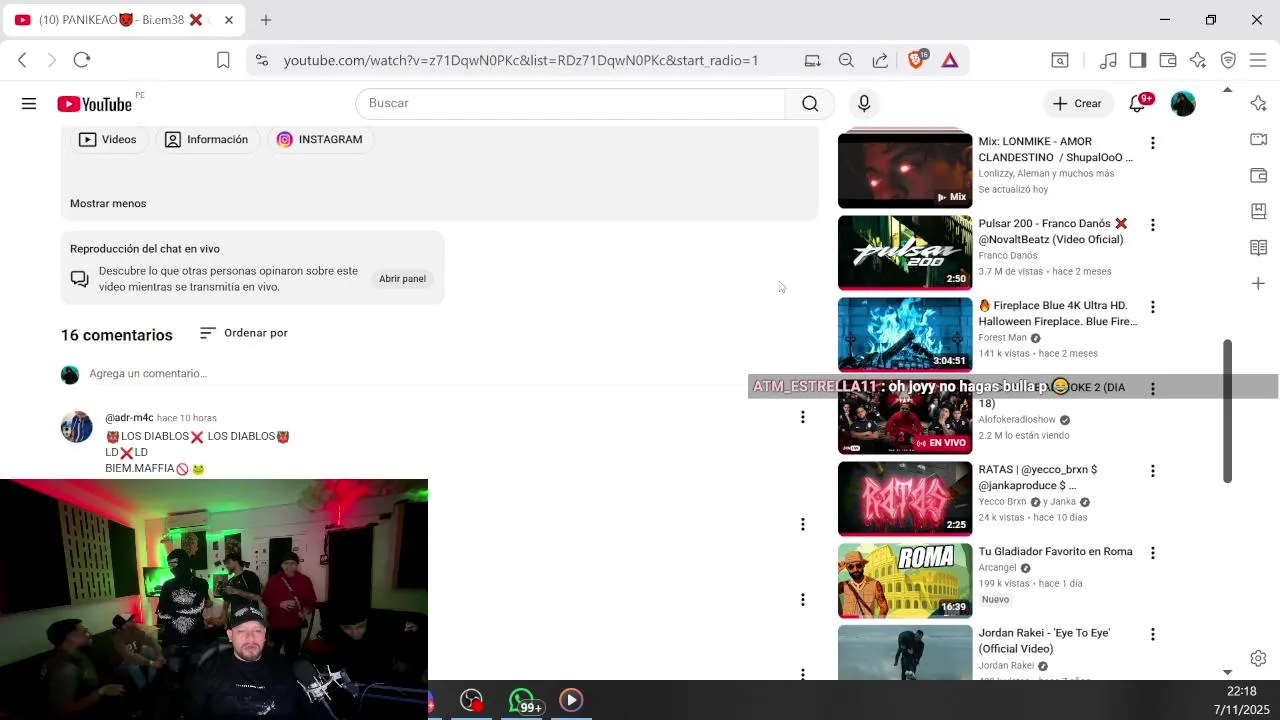View site information icon in address bar
This screenshot has height=720, width=1280.
click(x=262, y=60)
